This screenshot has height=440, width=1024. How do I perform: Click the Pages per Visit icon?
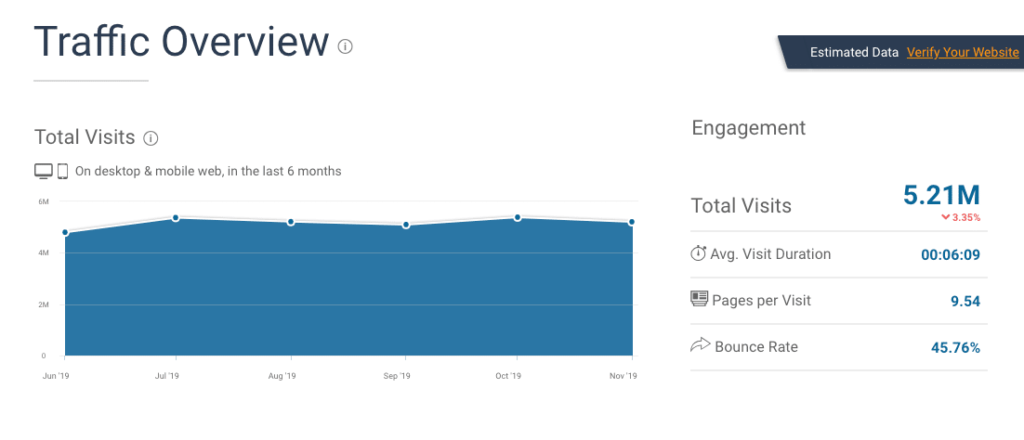point(699,300)
